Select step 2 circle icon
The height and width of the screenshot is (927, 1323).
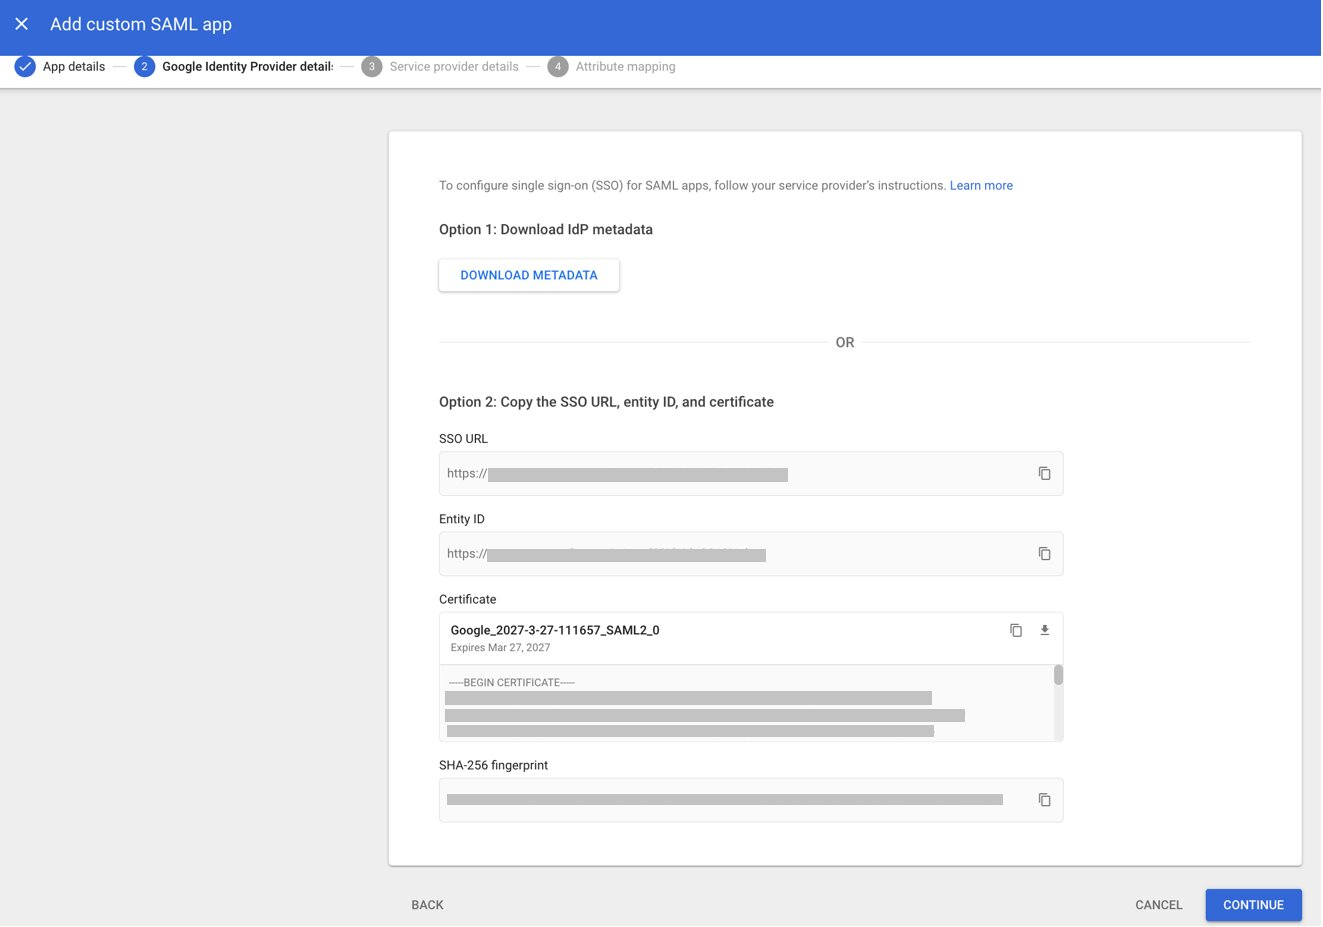click(x=144, y=67)
